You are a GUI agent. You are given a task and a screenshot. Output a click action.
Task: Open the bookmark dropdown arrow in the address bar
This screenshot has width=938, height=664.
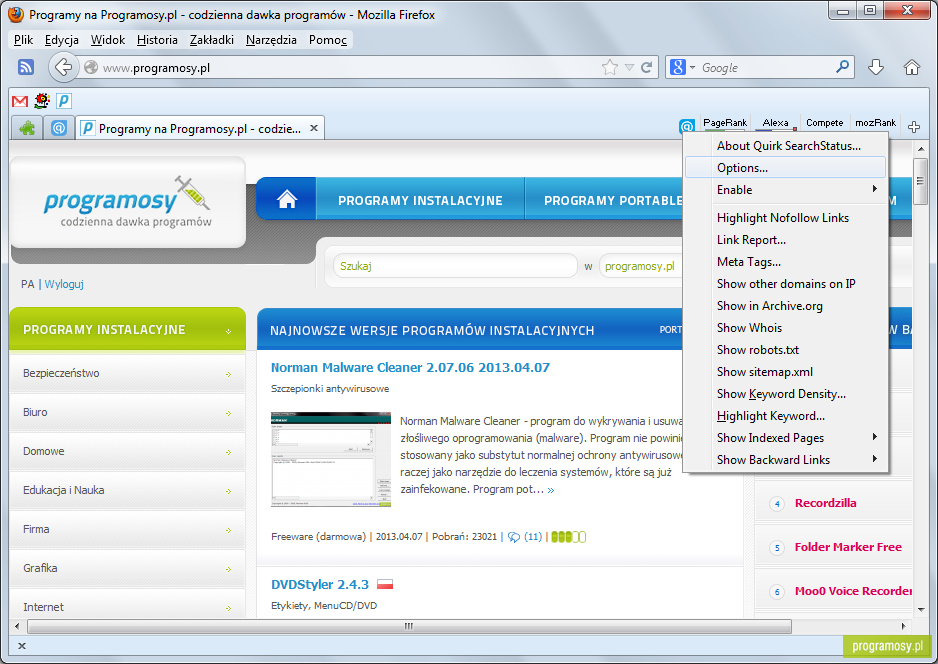[629, 68]
